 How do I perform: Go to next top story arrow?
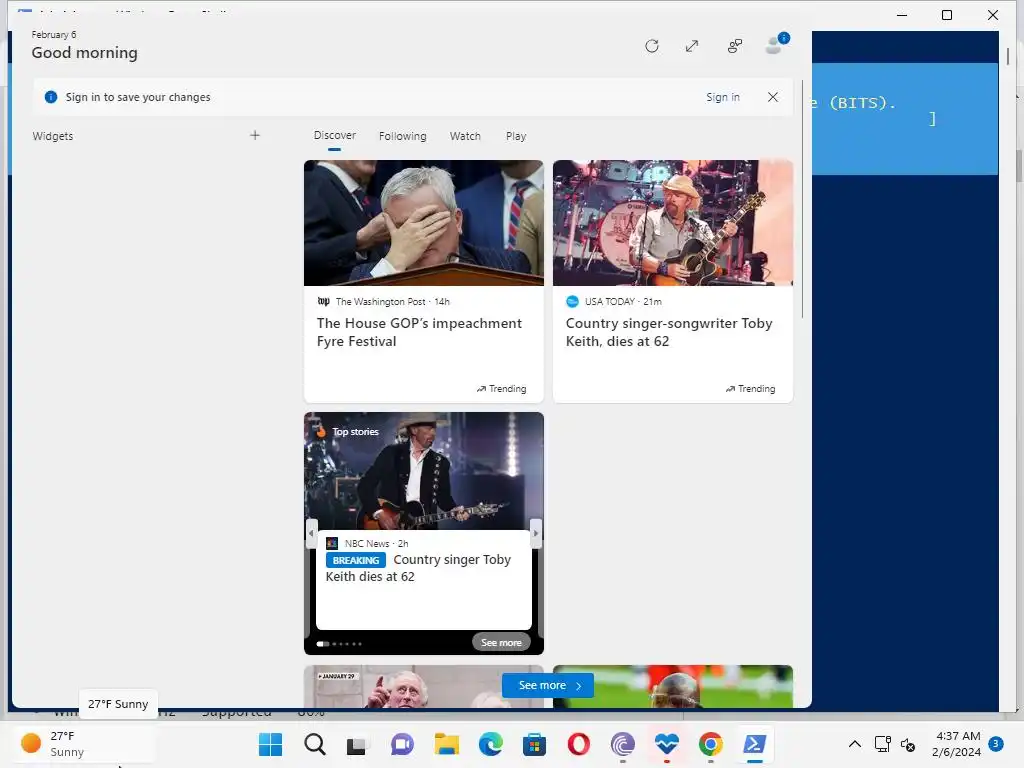tap(536, 533)
